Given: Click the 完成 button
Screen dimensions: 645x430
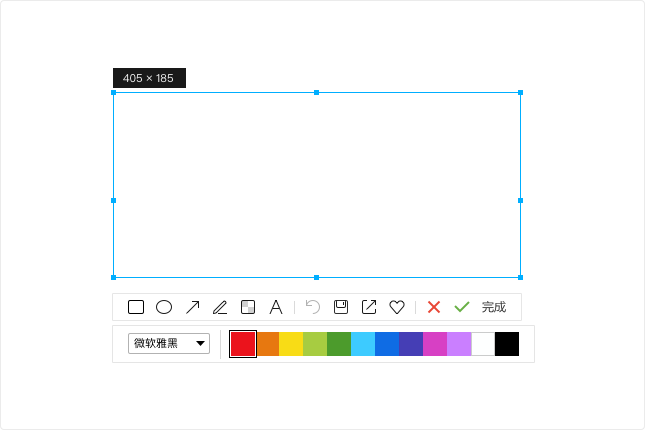Looking at the screenshot, I should coord(494,307).
